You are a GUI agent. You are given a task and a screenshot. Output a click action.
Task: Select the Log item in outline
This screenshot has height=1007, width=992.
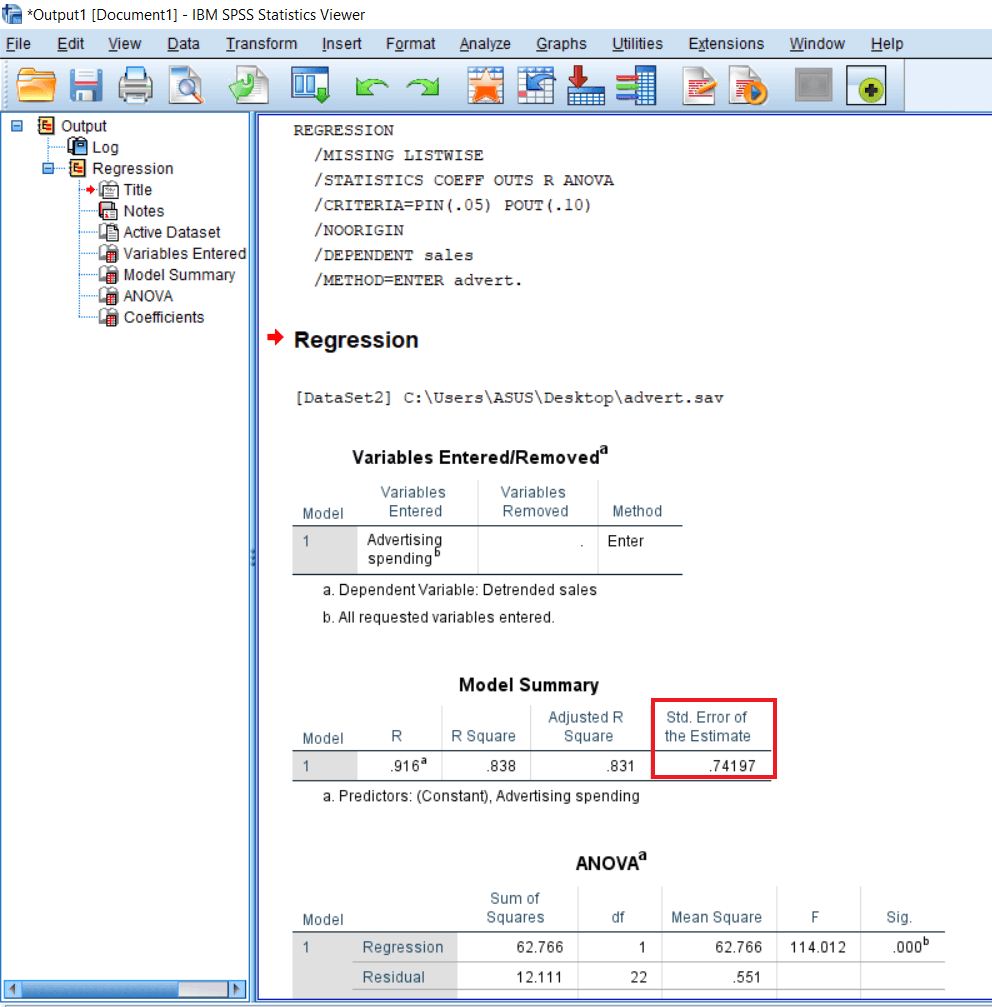[x=105, y=147]
